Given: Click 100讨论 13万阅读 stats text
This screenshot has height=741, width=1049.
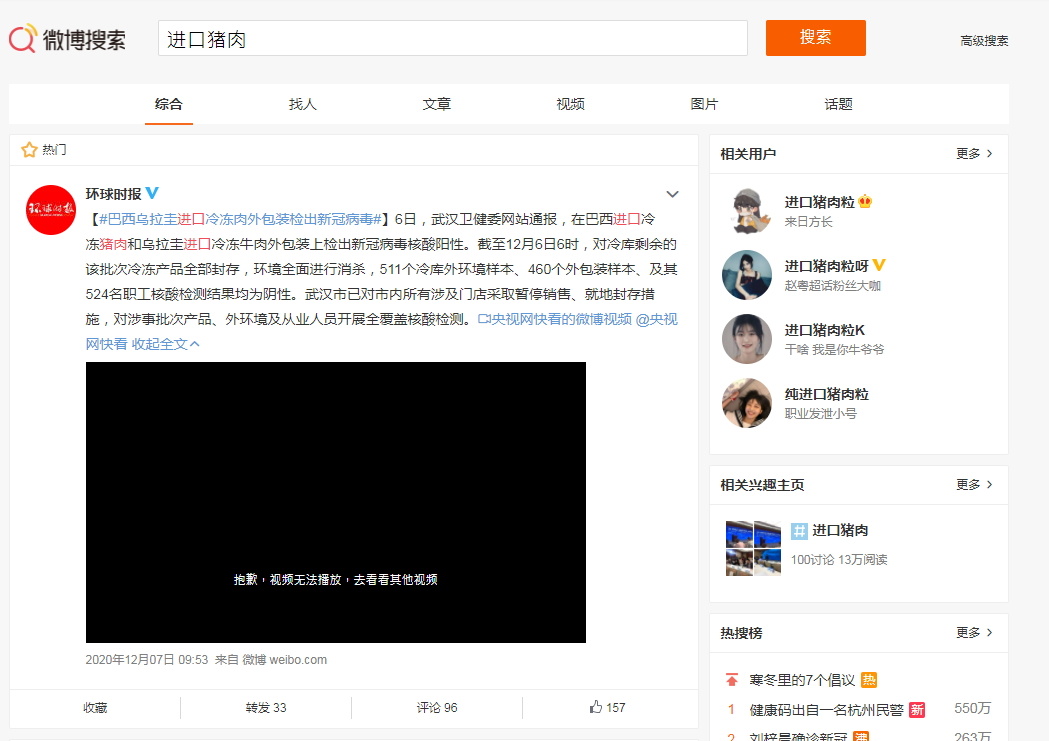Looking at the screenshot, I should coord(839,560).
